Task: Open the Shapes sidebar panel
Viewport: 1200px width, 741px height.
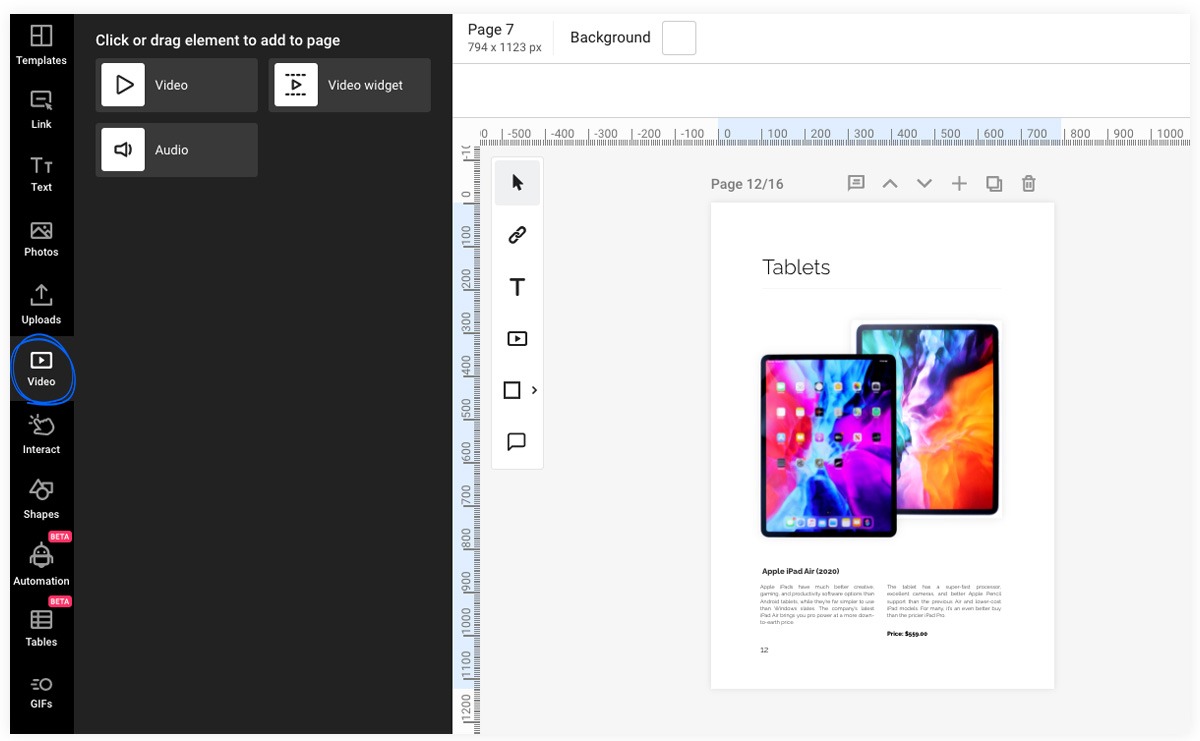Action: (x=41, y=500)
